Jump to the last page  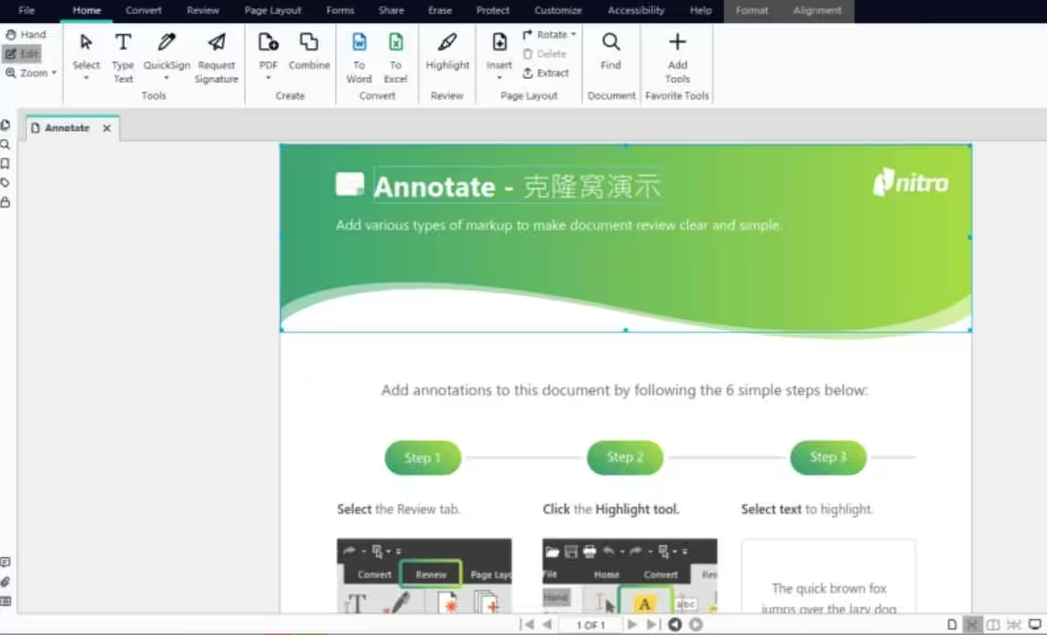pos(653,624)
